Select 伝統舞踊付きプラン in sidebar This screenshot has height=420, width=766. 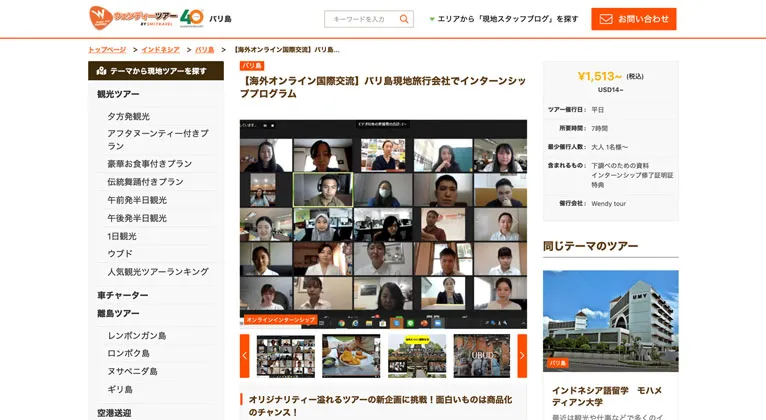tap(145, 182)
